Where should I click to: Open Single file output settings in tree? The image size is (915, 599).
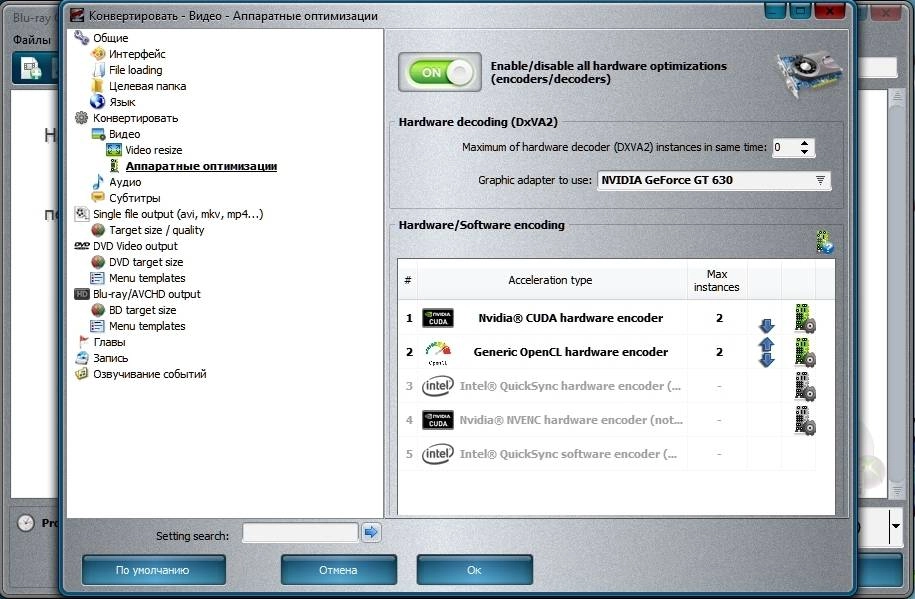[178, 214]
